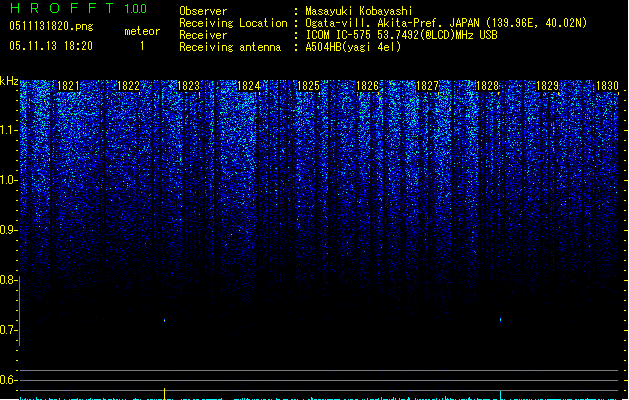Click the 1825 time marker

click(308, 86)
